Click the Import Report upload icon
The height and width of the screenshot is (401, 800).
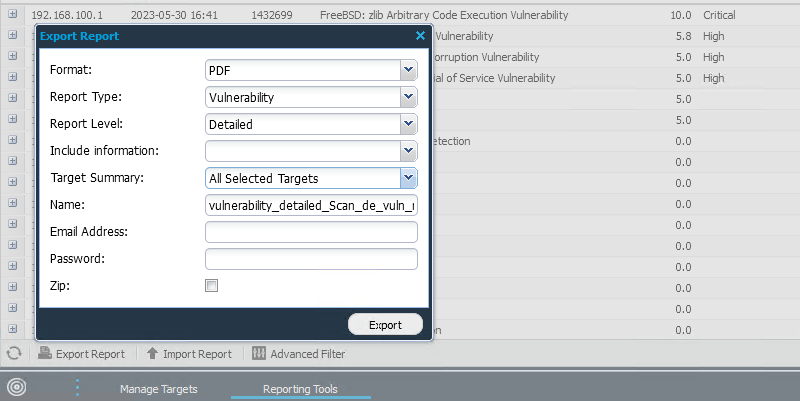pos(152,354)
